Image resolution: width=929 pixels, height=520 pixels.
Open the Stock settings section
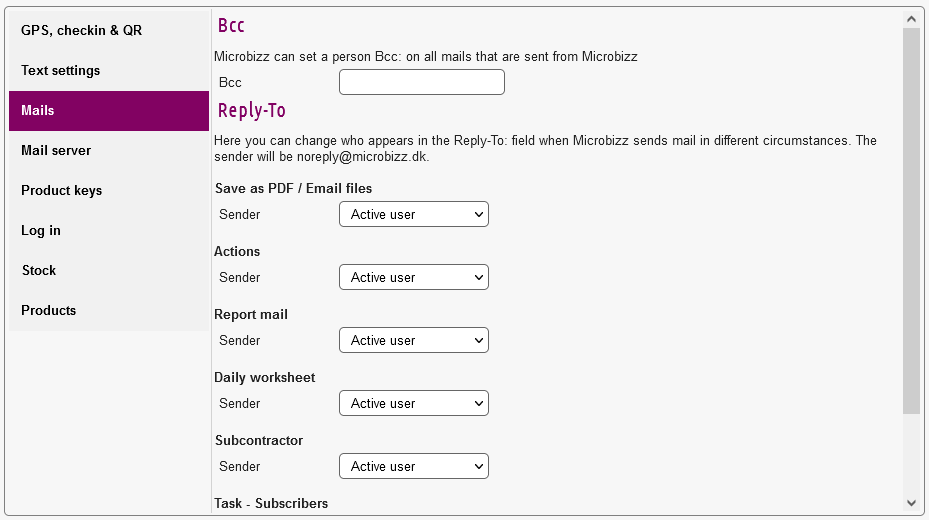click(x=39, y=271)
